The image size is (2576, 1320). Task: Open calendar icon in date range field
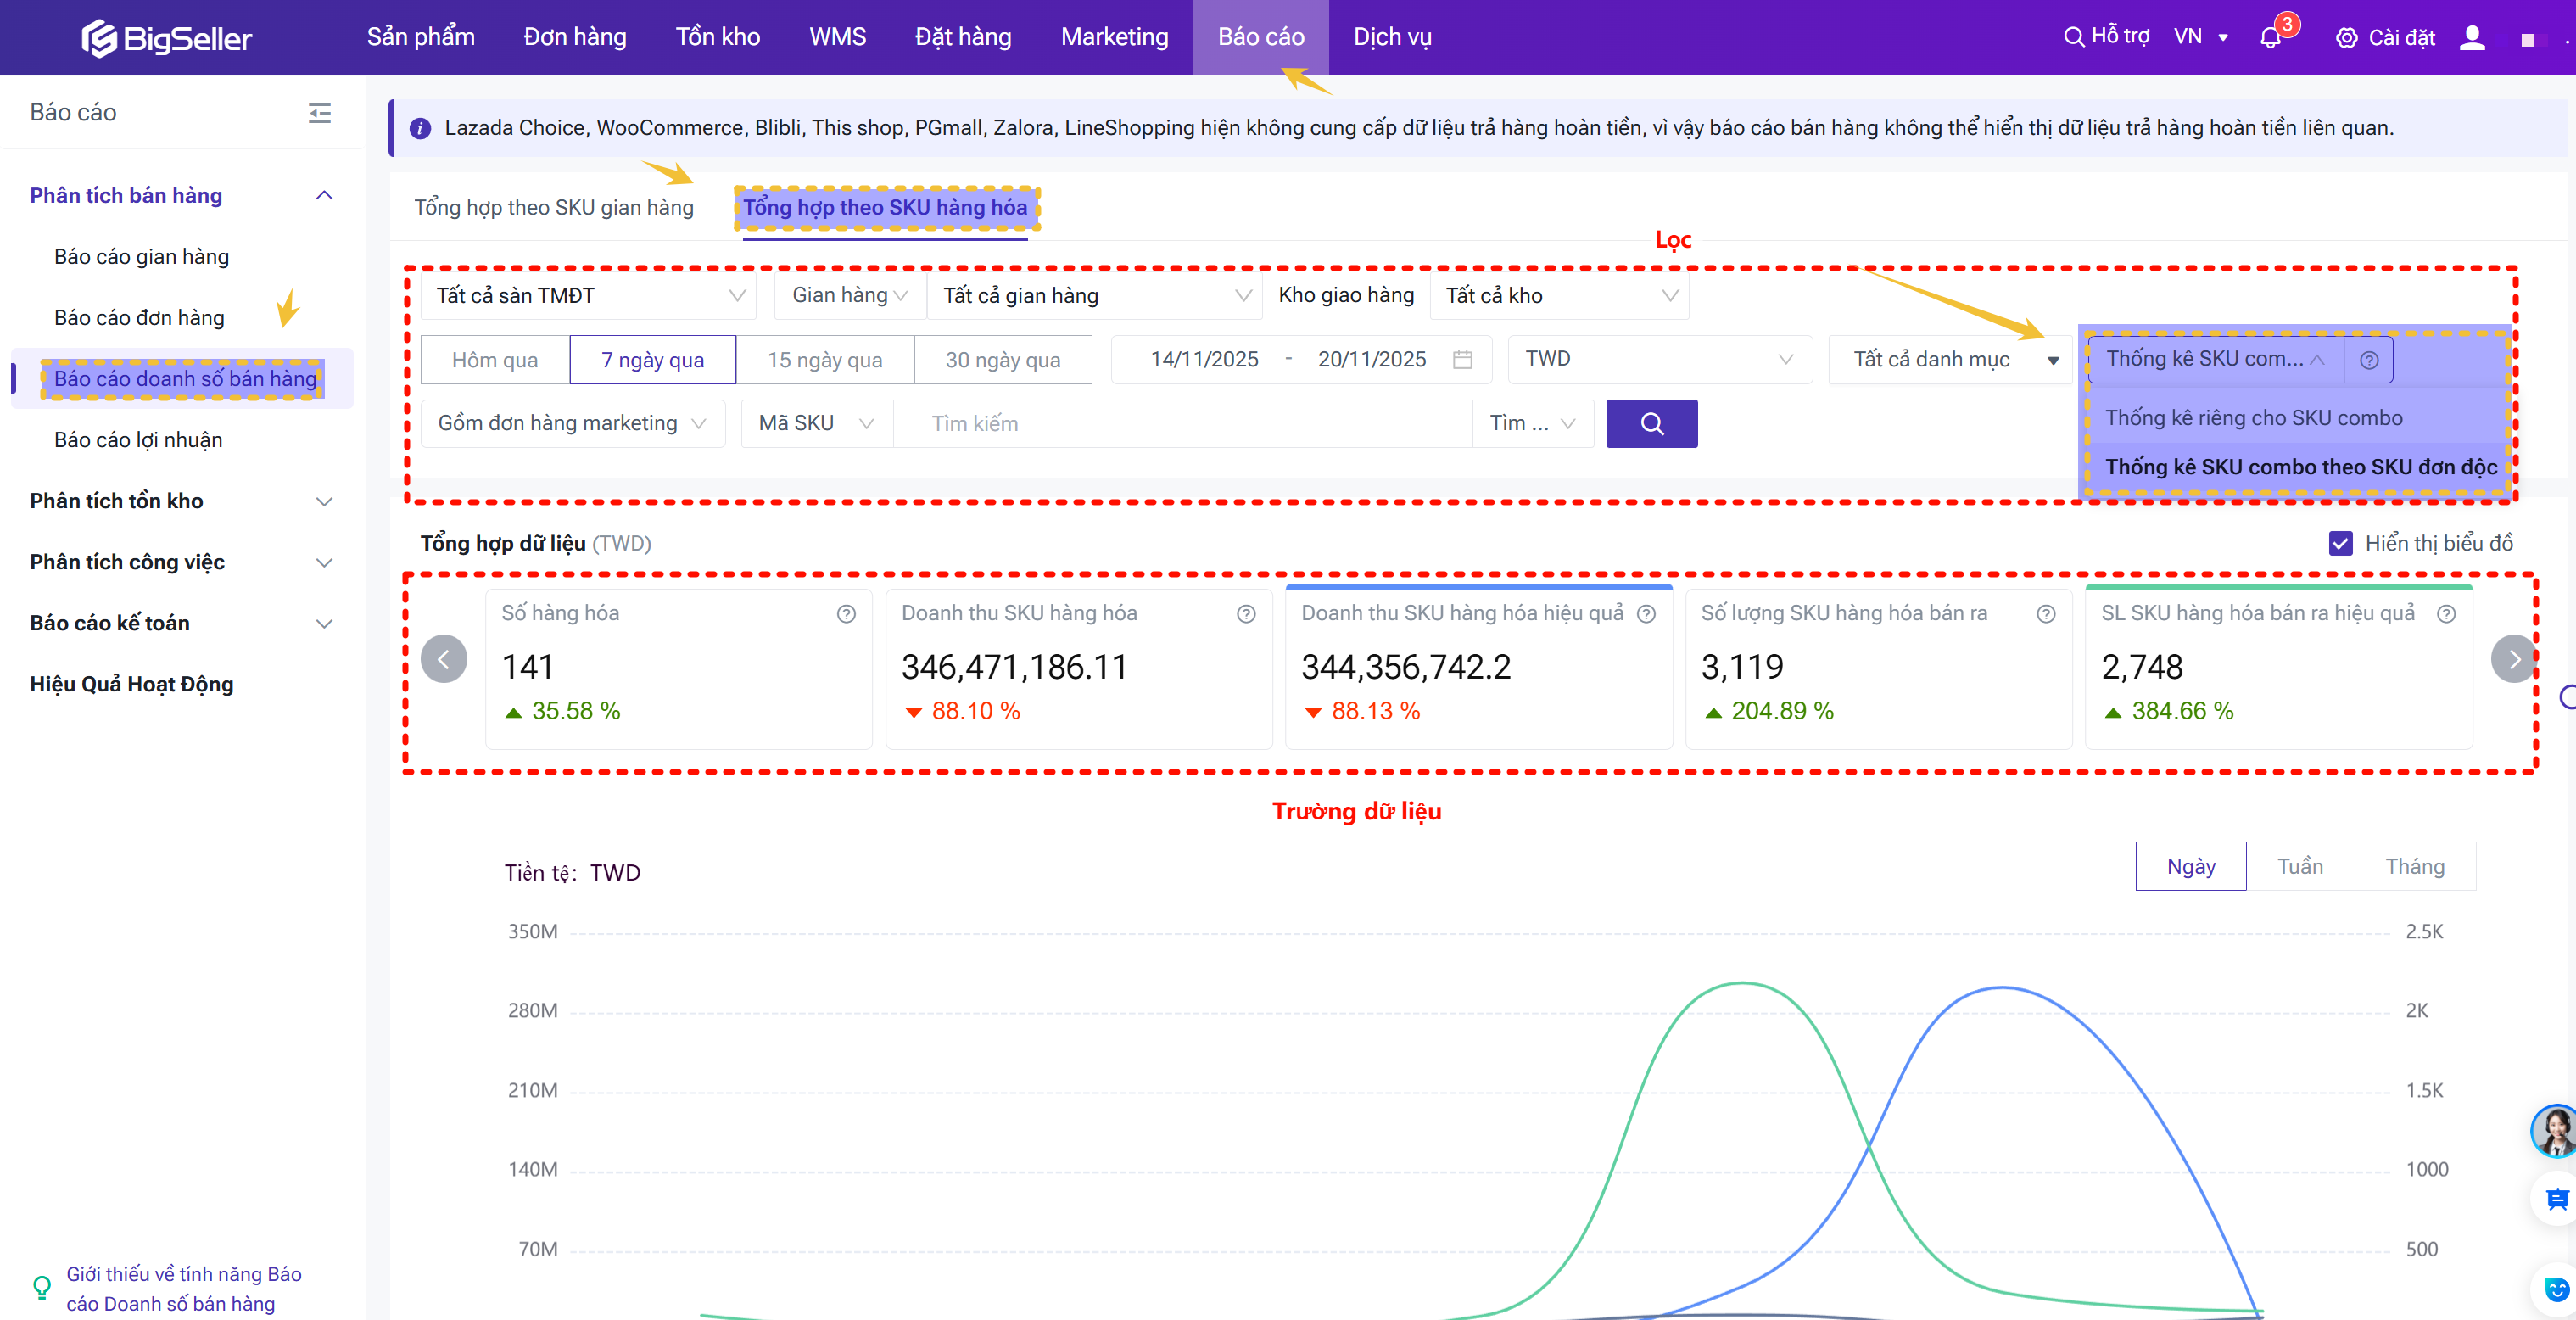tap(1462, 360)
